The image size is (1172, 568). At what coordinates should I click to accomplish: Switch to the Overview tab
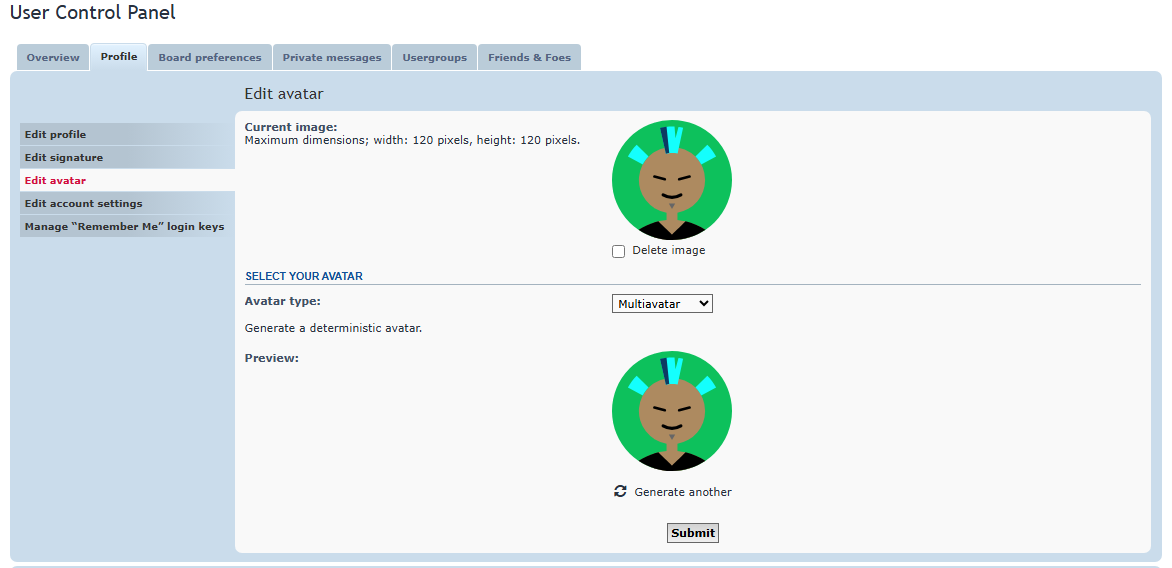tap(53, 58)
